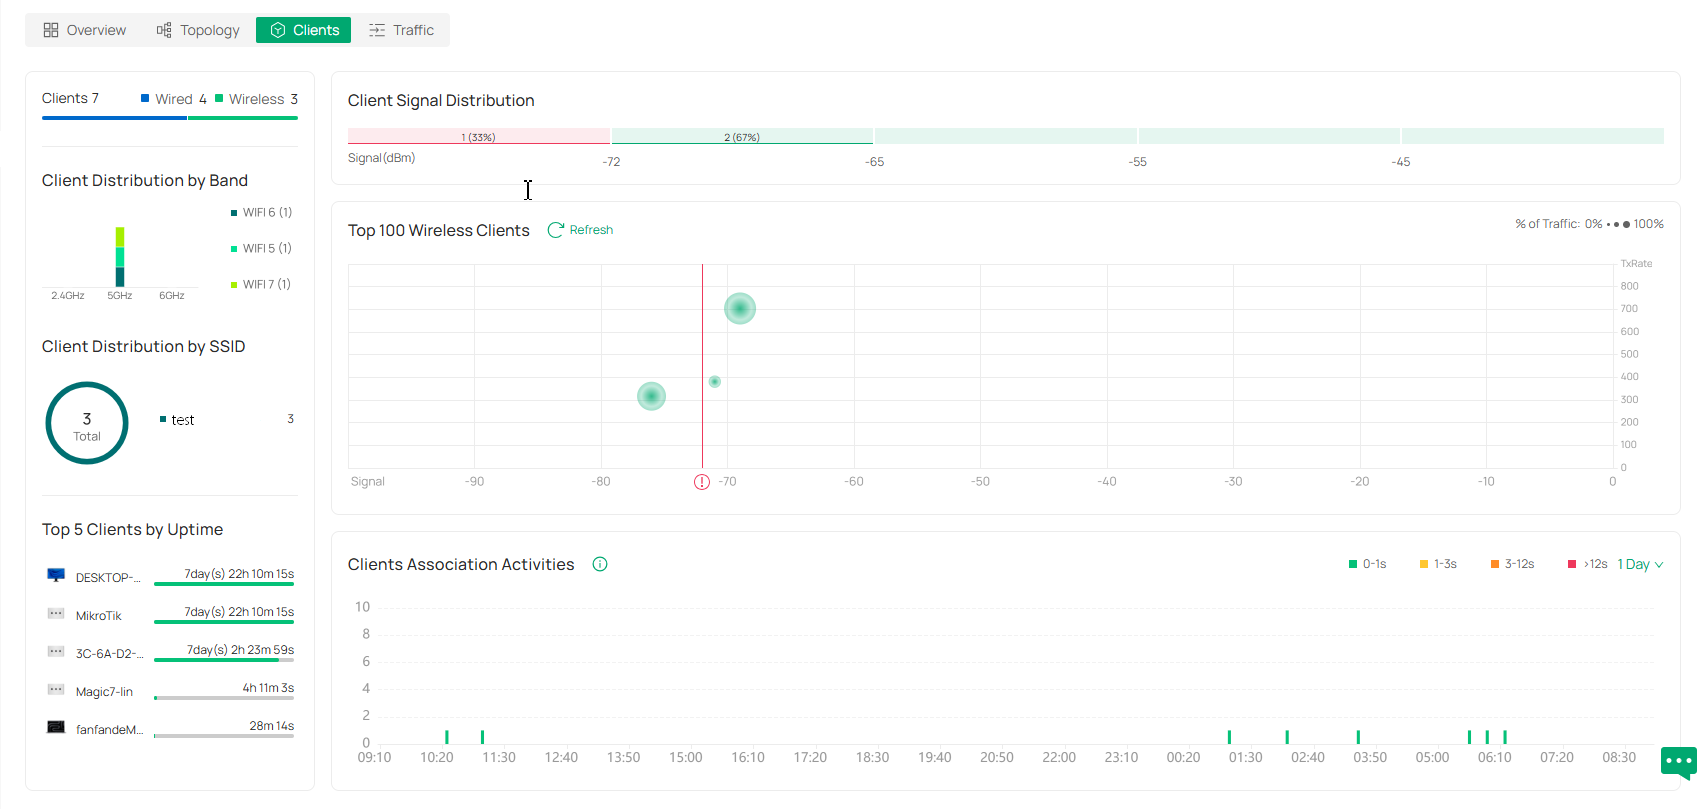Click the small bubble at TxRate 400
The height and width of the screenshot is (809, 1705).
tap(714, 381)
